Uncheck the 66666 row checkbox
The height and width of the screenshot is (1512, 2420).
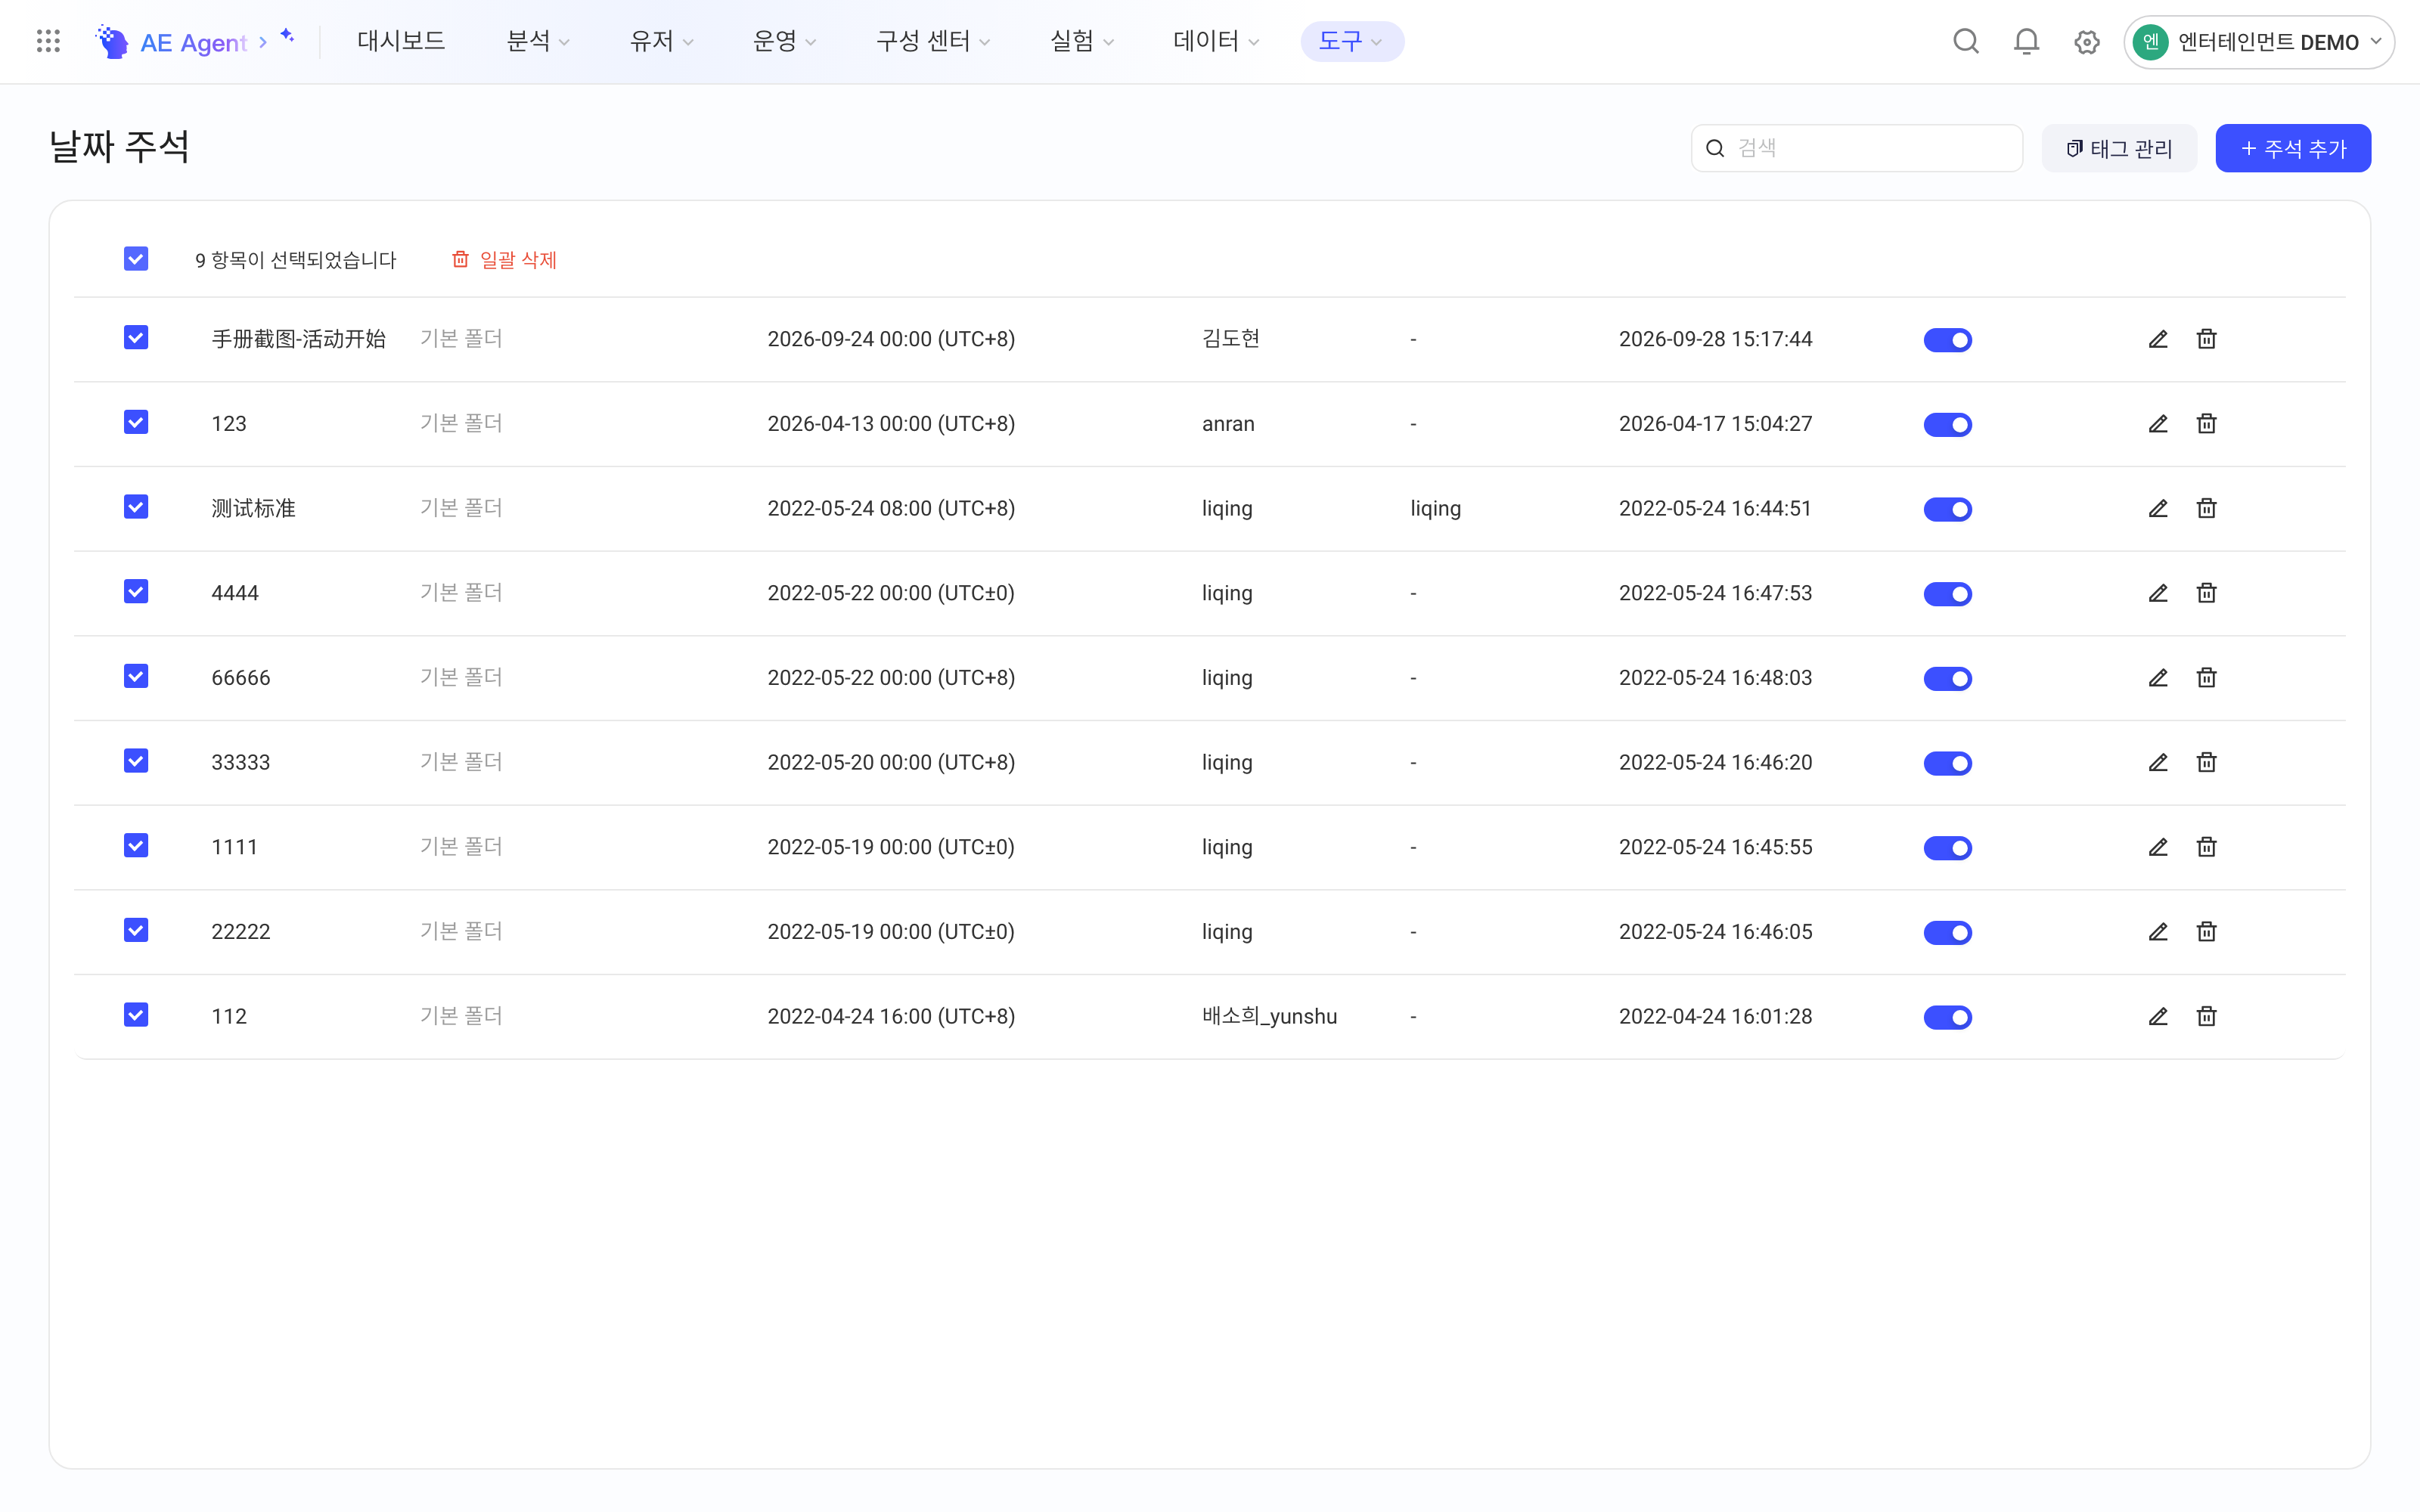pos(136,677)
